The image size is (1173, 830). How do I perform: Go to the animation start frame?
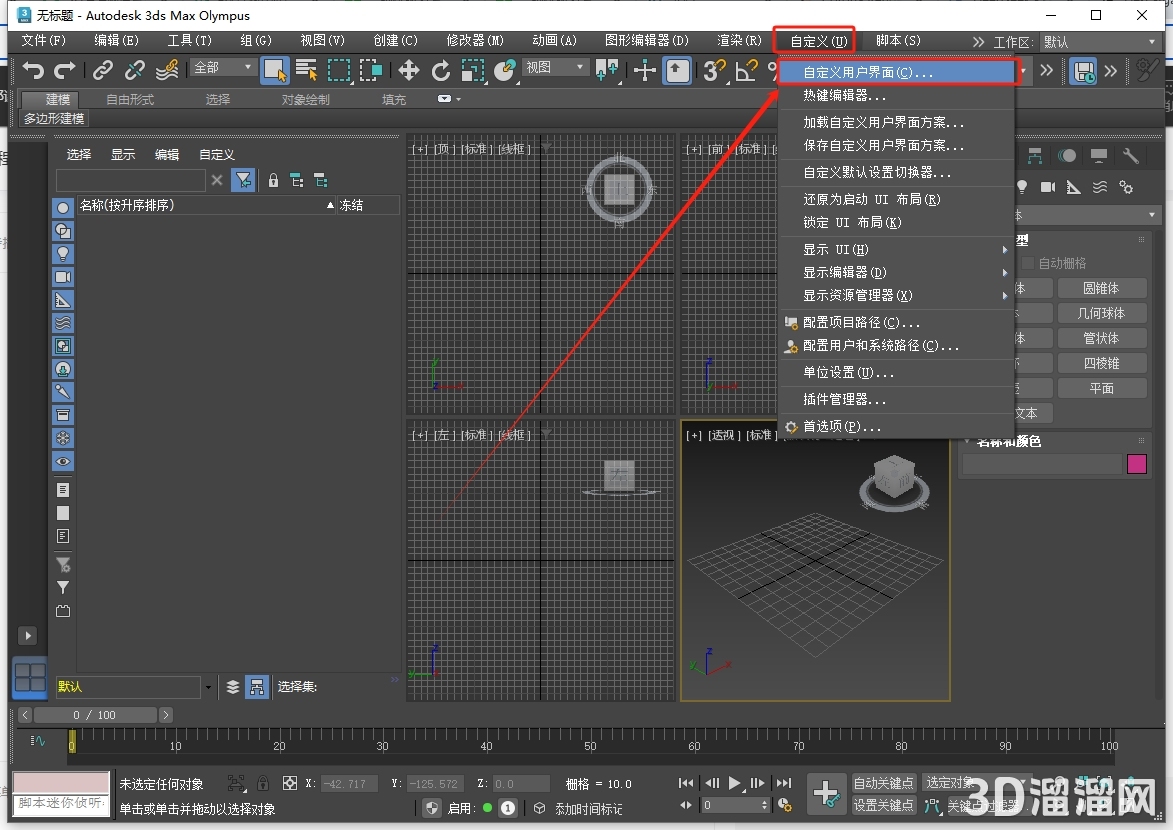pos(685,783)
